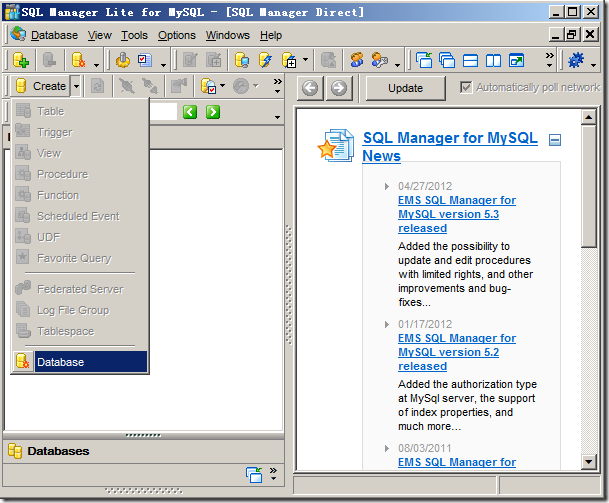Click the users-with-key Grant Manager icon
609x503 pixels.
379,60
